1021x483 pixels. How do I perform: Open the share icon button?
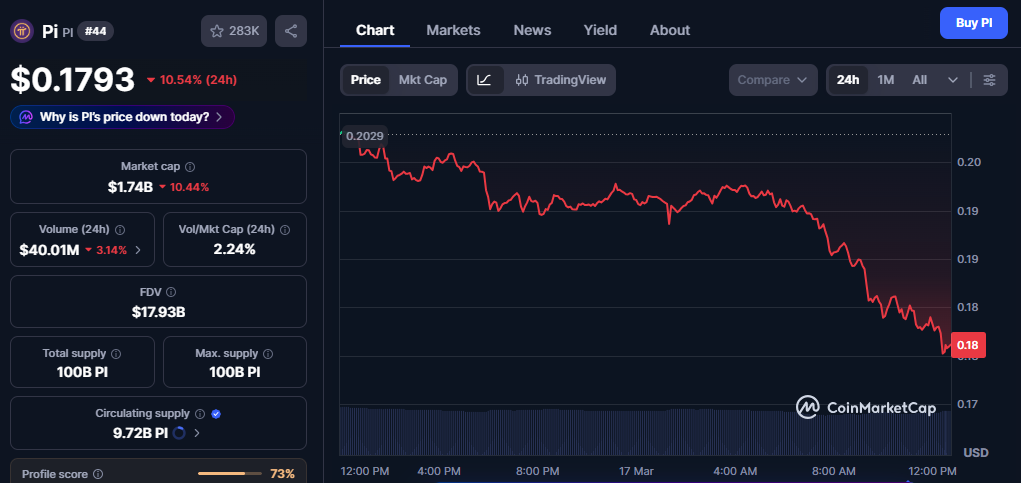pos(291,31)
